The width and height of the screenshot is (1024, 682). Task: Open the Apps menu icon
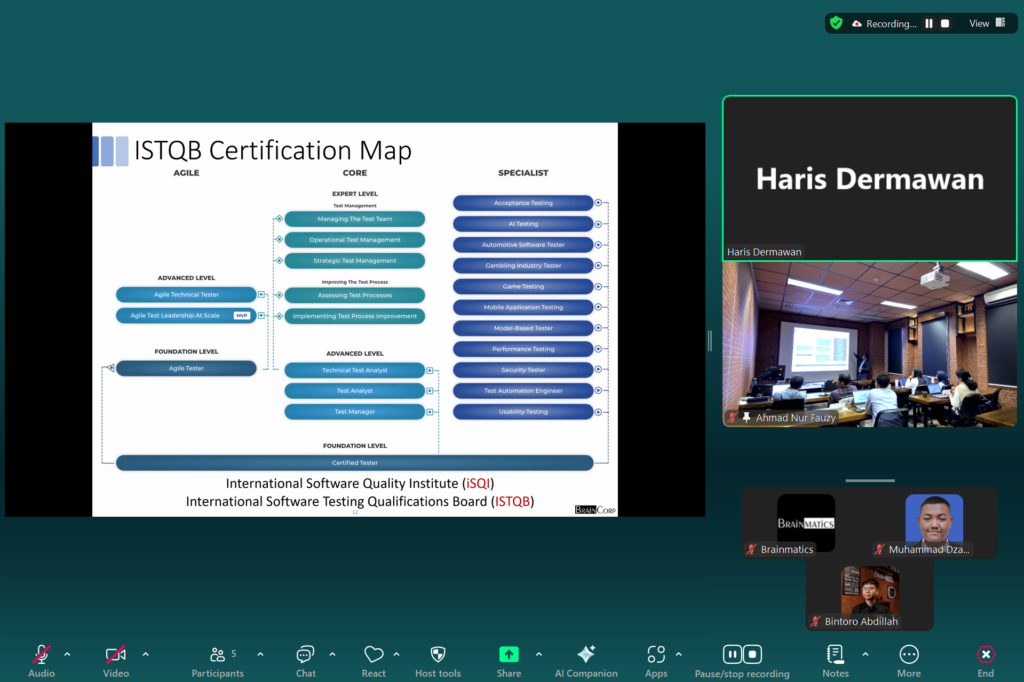pyautogui.click(x=656, y=655)
